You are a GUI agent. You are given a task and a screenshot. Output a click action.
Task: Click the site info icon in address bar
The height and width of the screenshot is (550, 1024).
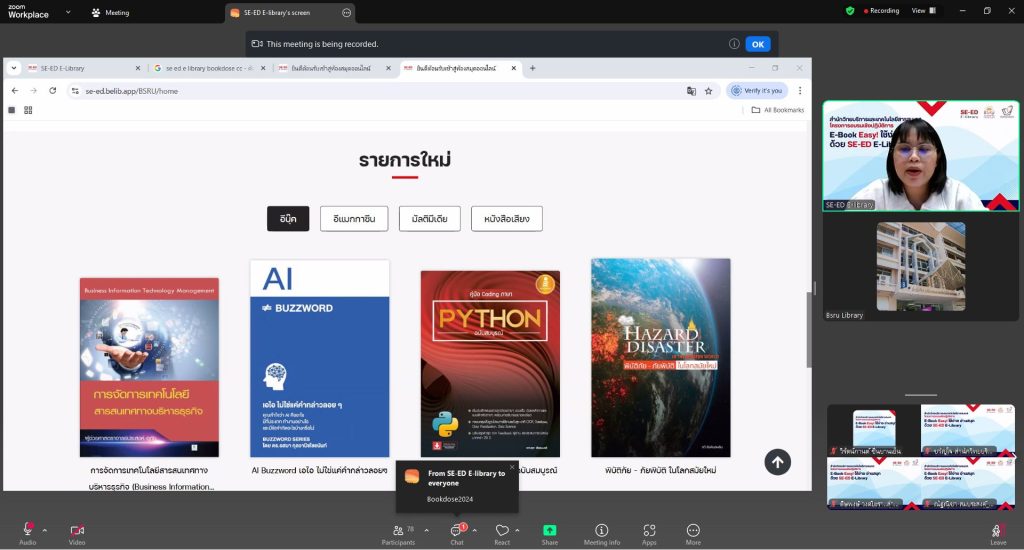tap(76, 91)
